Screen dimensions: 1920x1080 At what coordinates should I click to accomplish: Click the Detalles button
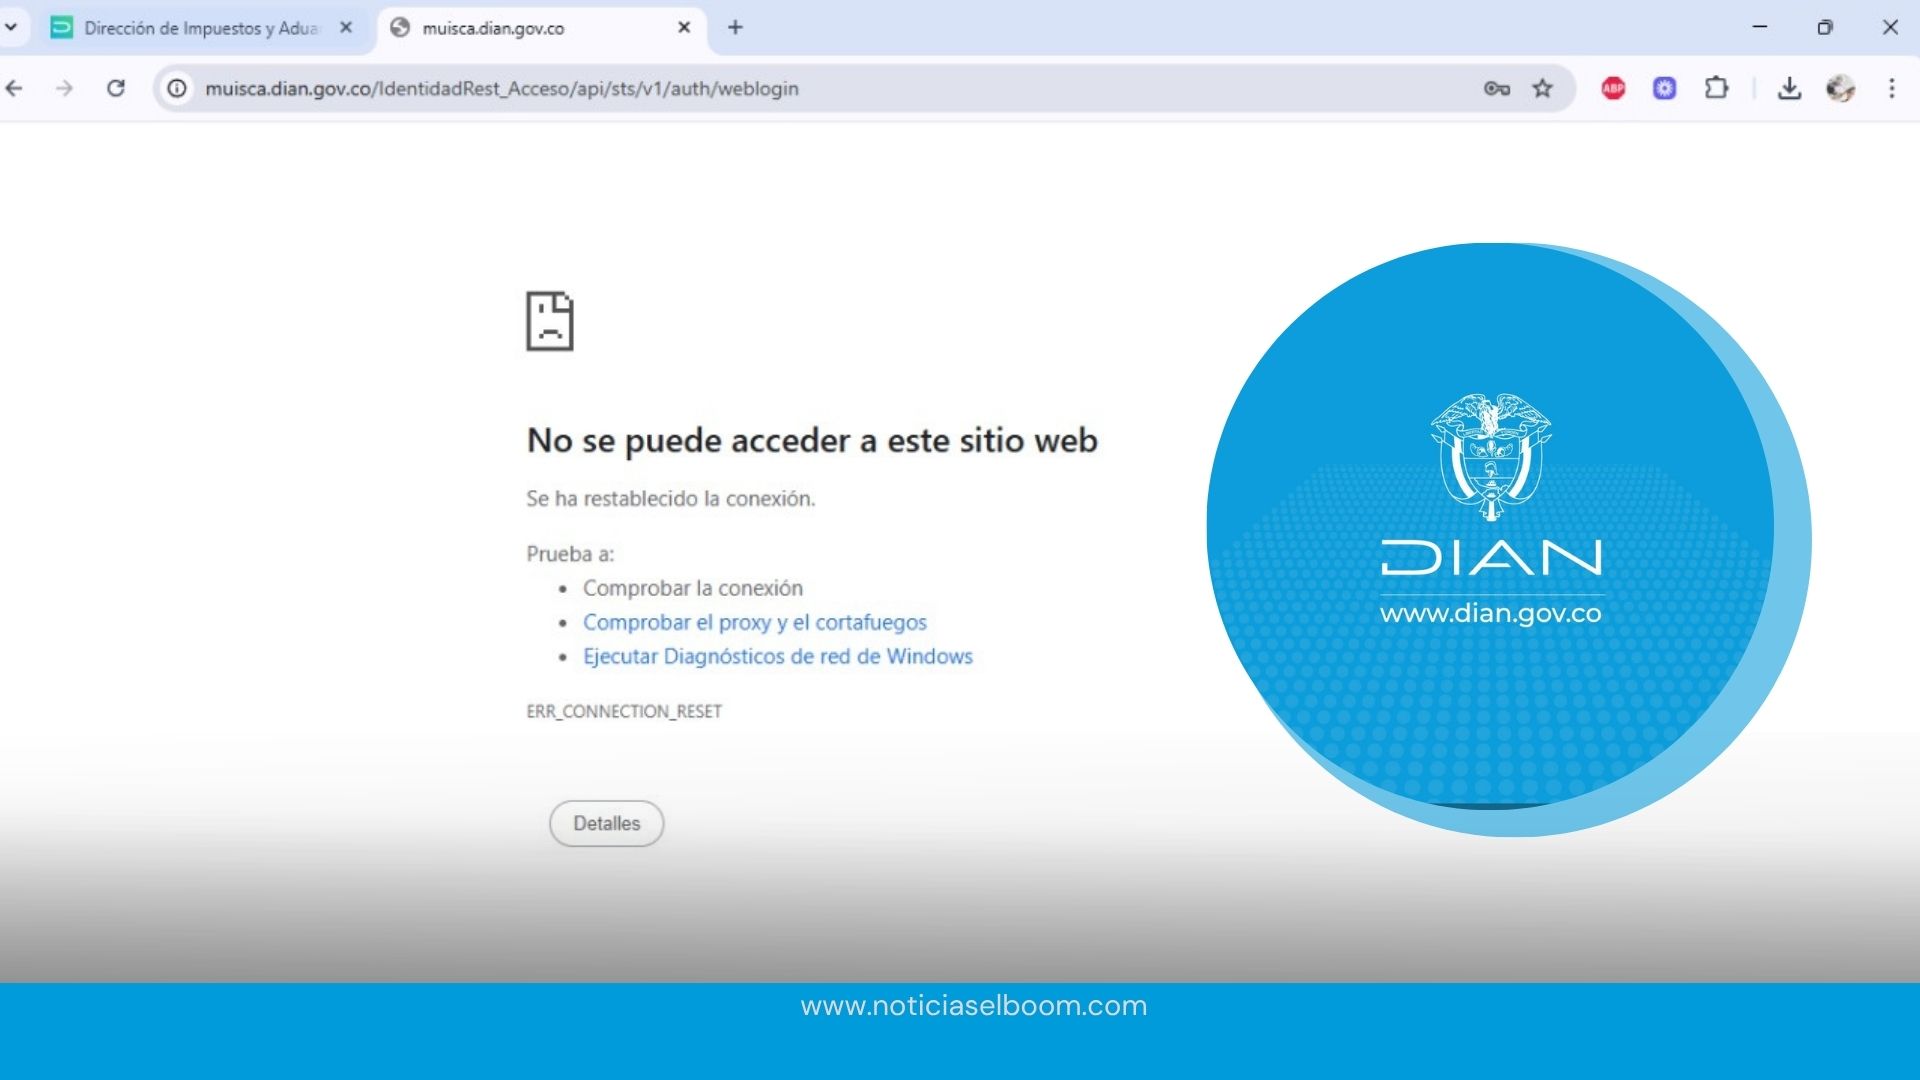(606, 823)
